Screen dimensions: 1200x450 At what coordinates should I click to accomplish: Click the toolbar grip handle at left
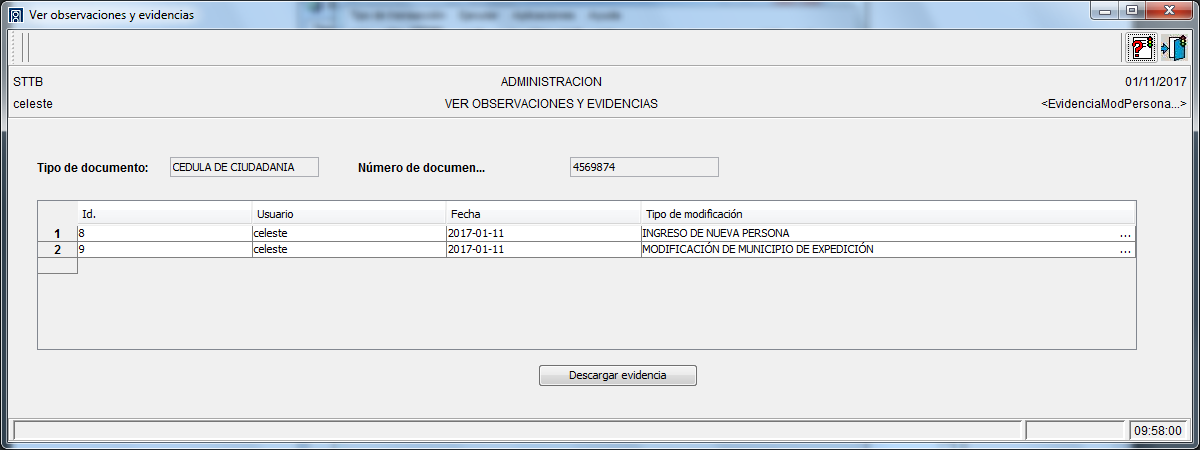[22, 47]
